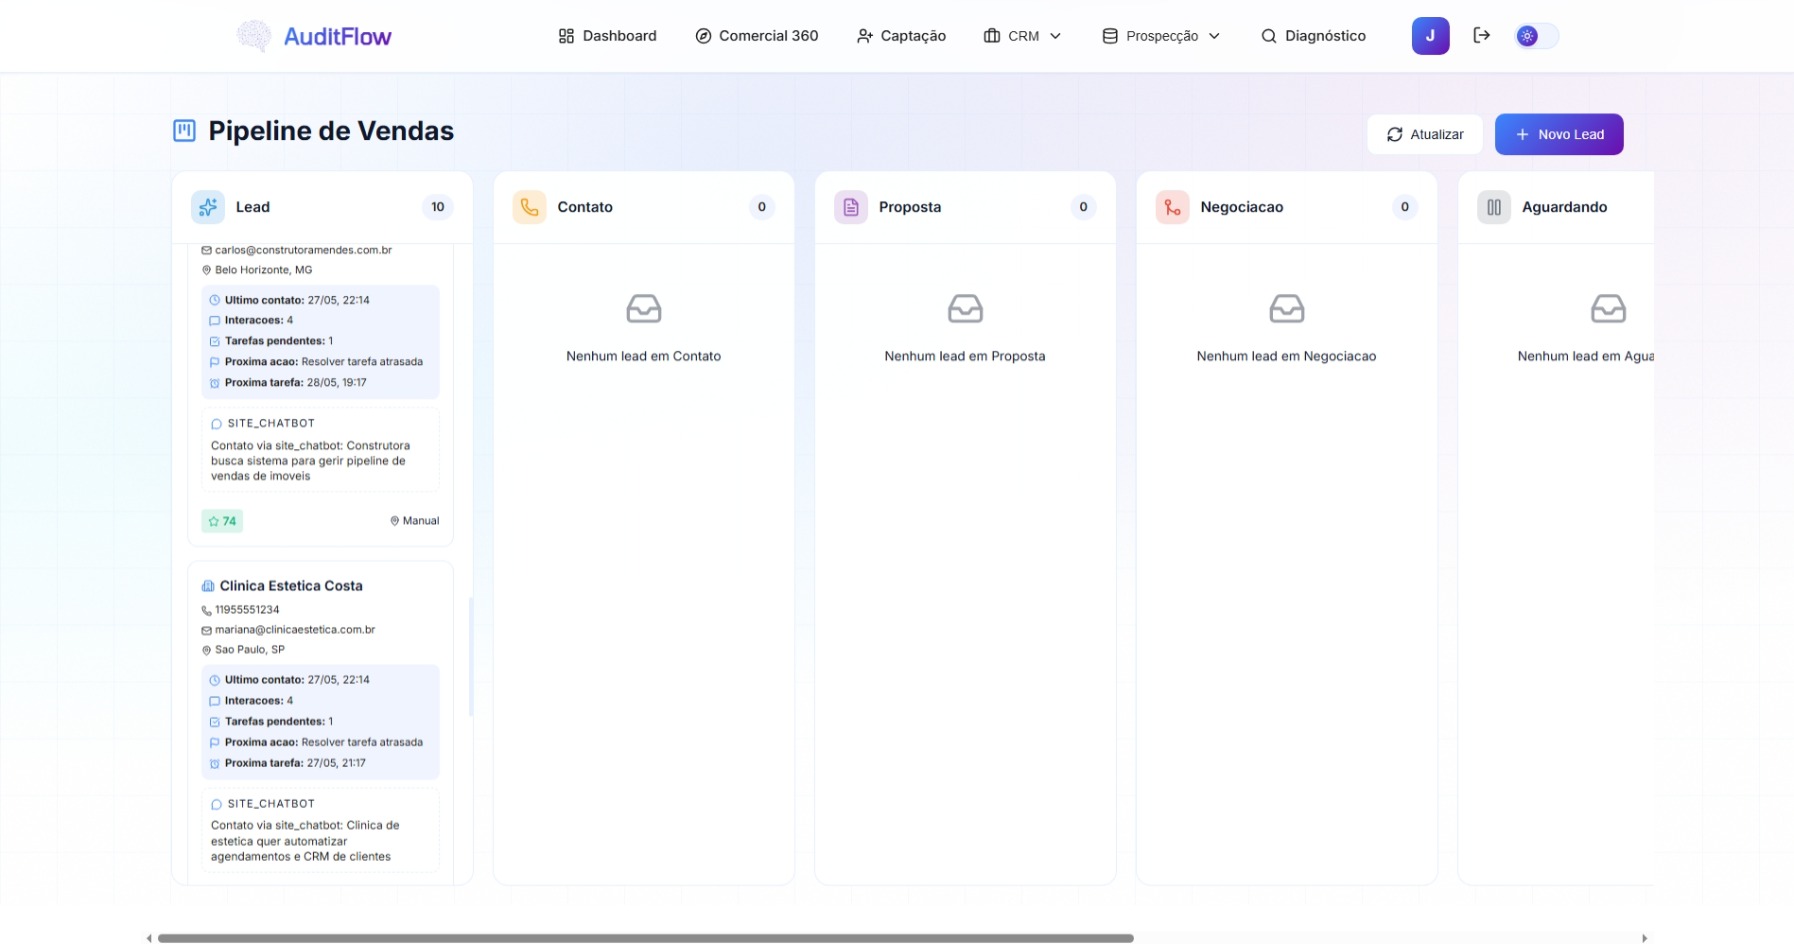1794x944 pixels.
Task: Click the empty inbox icon in Proposta
Action: (965, 309)
